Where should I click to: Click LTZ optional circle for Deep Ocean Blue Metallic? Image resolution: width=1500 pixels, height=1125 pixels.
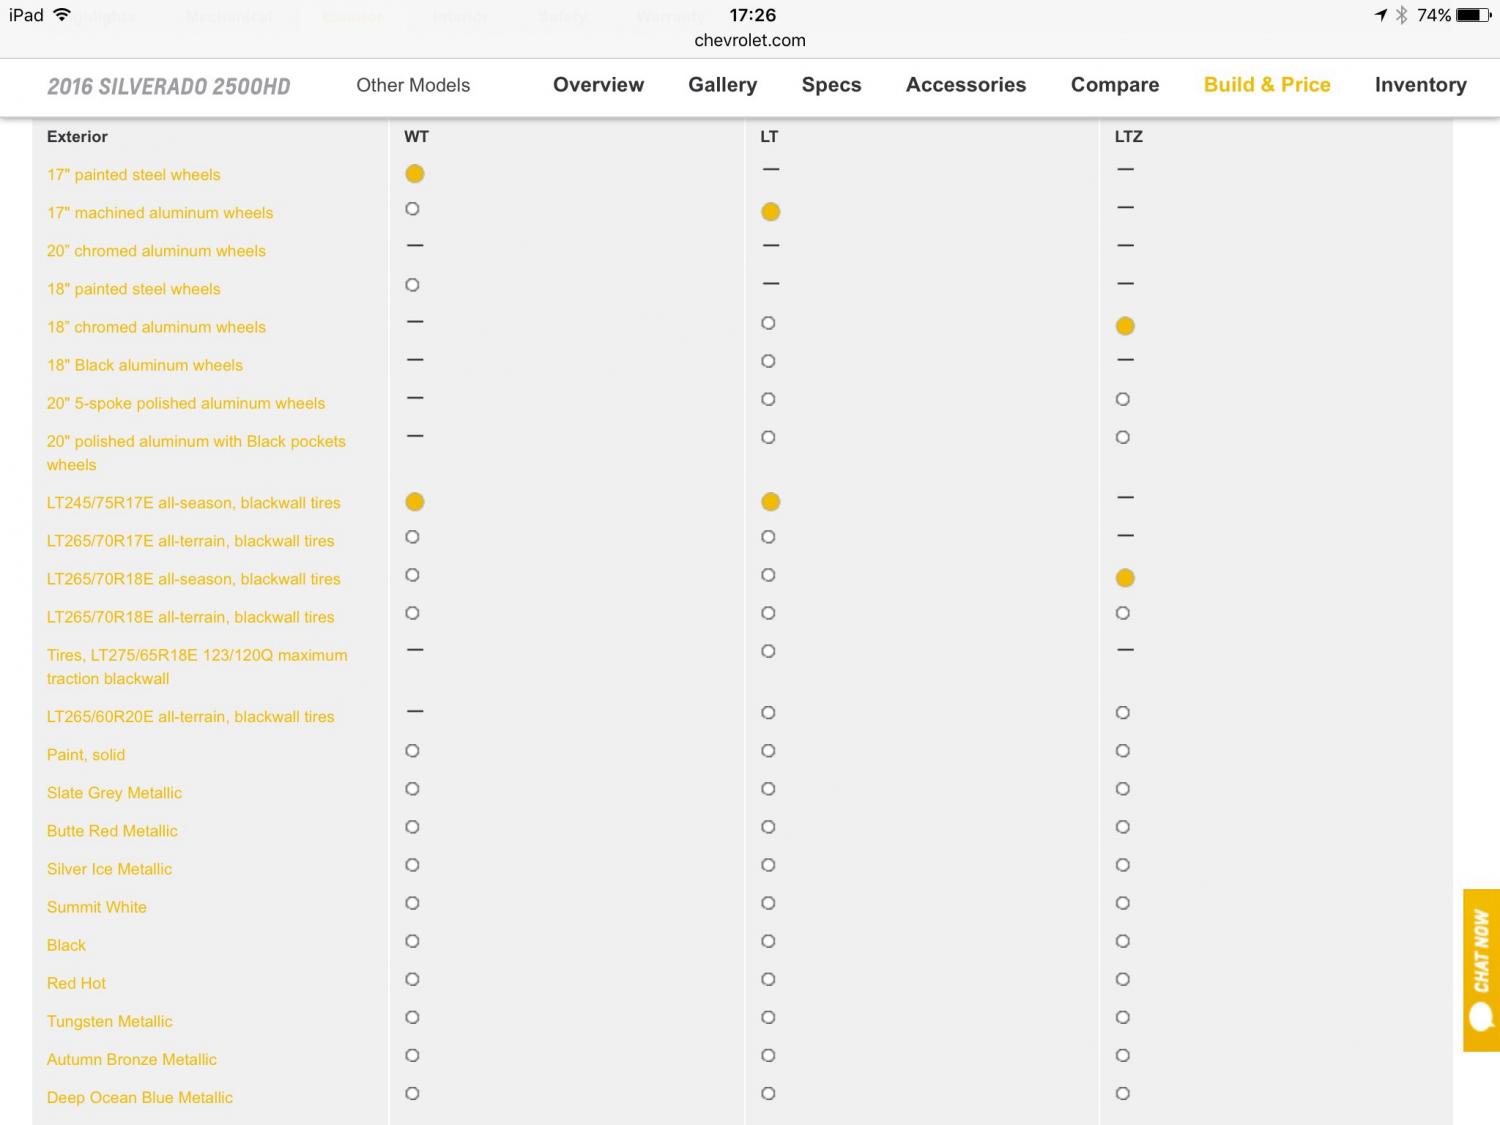click(x=1123, y=1093)
